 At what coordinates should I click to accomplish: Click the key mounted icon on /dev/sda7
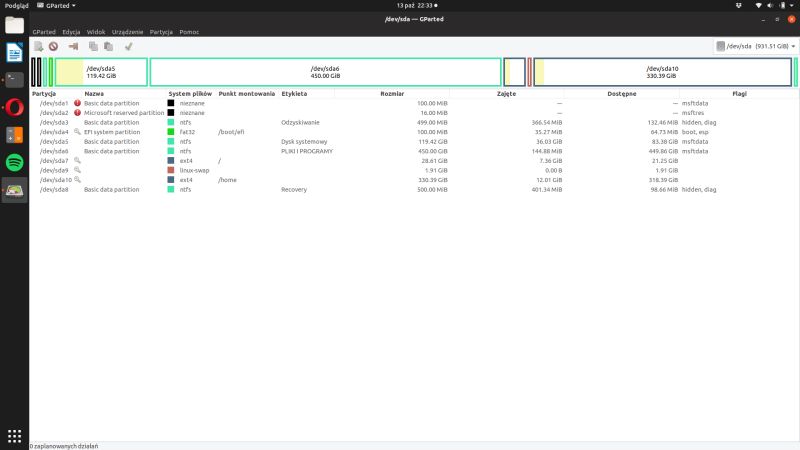click(77, 161)
